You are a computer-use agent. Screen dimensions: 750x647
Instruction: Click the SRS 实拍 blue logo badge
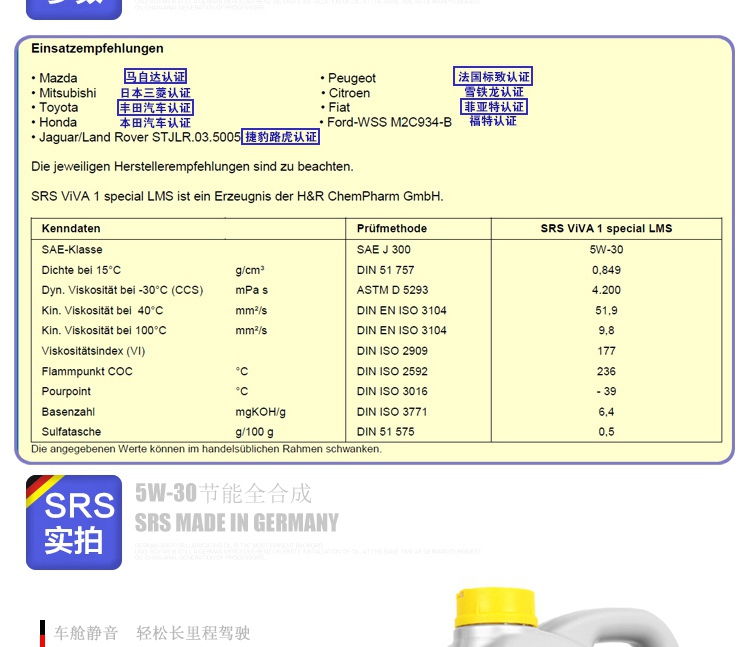pos(74,522)
